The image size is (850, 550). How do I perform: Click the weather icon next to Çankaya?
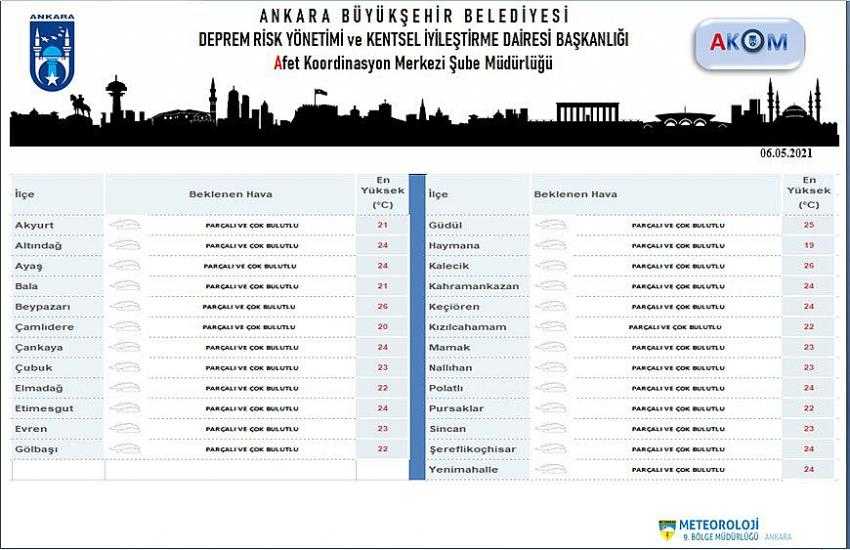coord(125,347)
